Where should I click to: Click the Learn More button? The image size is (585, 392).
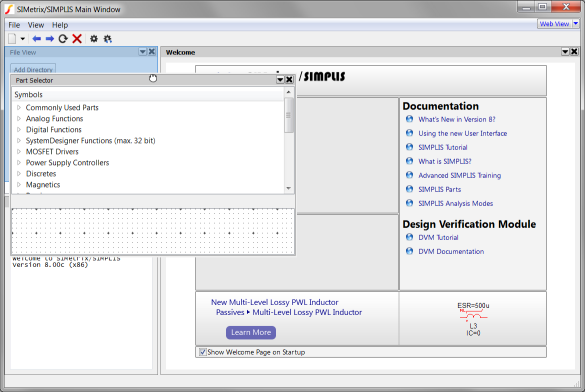point(251,332)
